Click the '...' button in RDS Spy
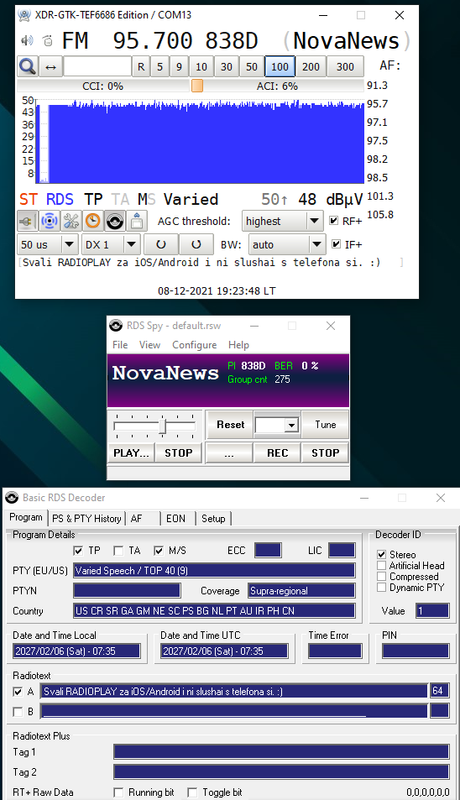Viewport: 460px width, 800px height. pos(229,453)
